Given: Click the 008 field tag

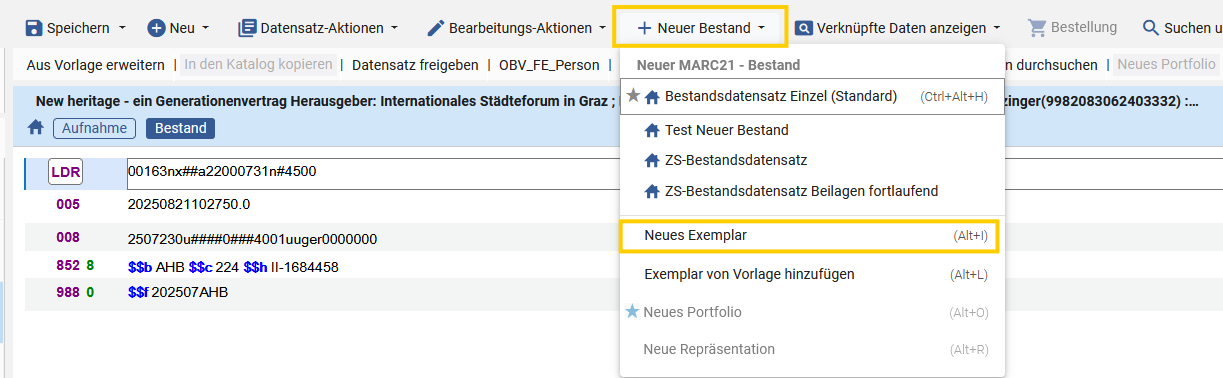Looking at the screenshot, I should click(x=68, y=238).
